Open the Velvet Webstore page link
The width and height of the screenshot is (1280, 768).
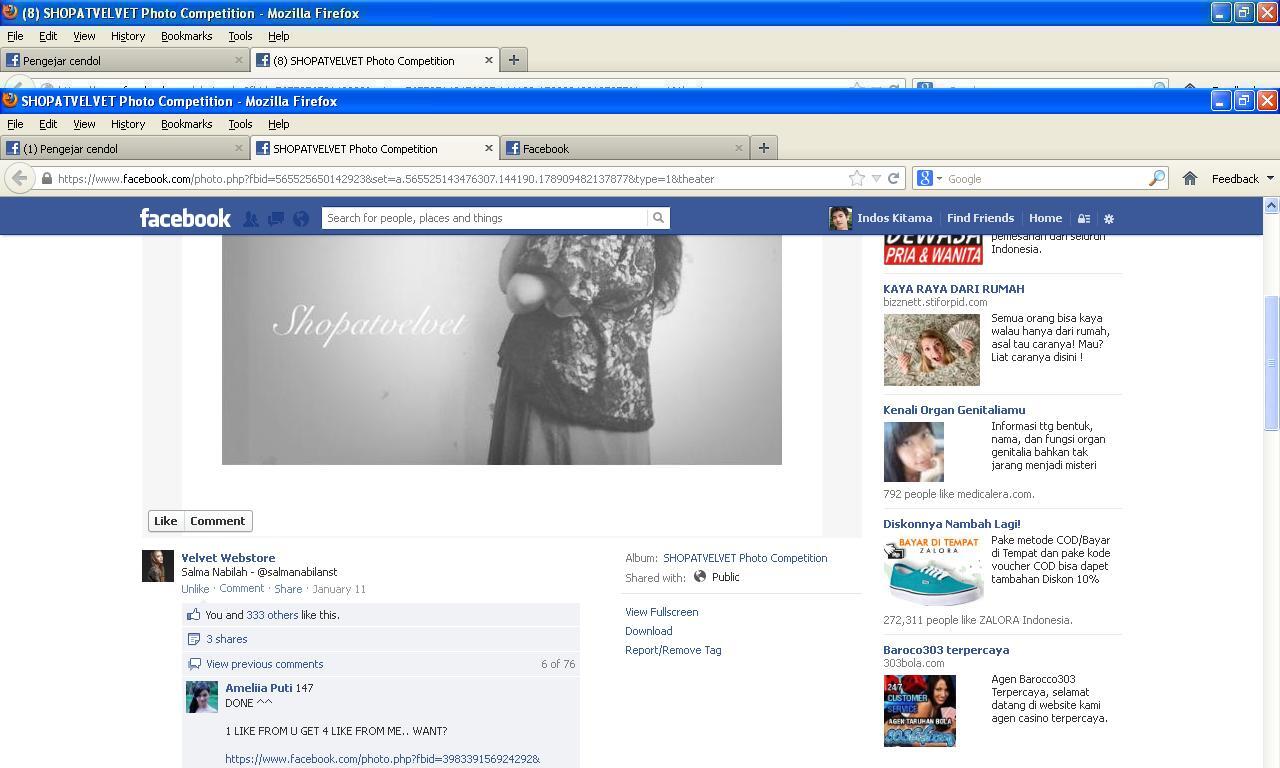[x=228, y=558]
